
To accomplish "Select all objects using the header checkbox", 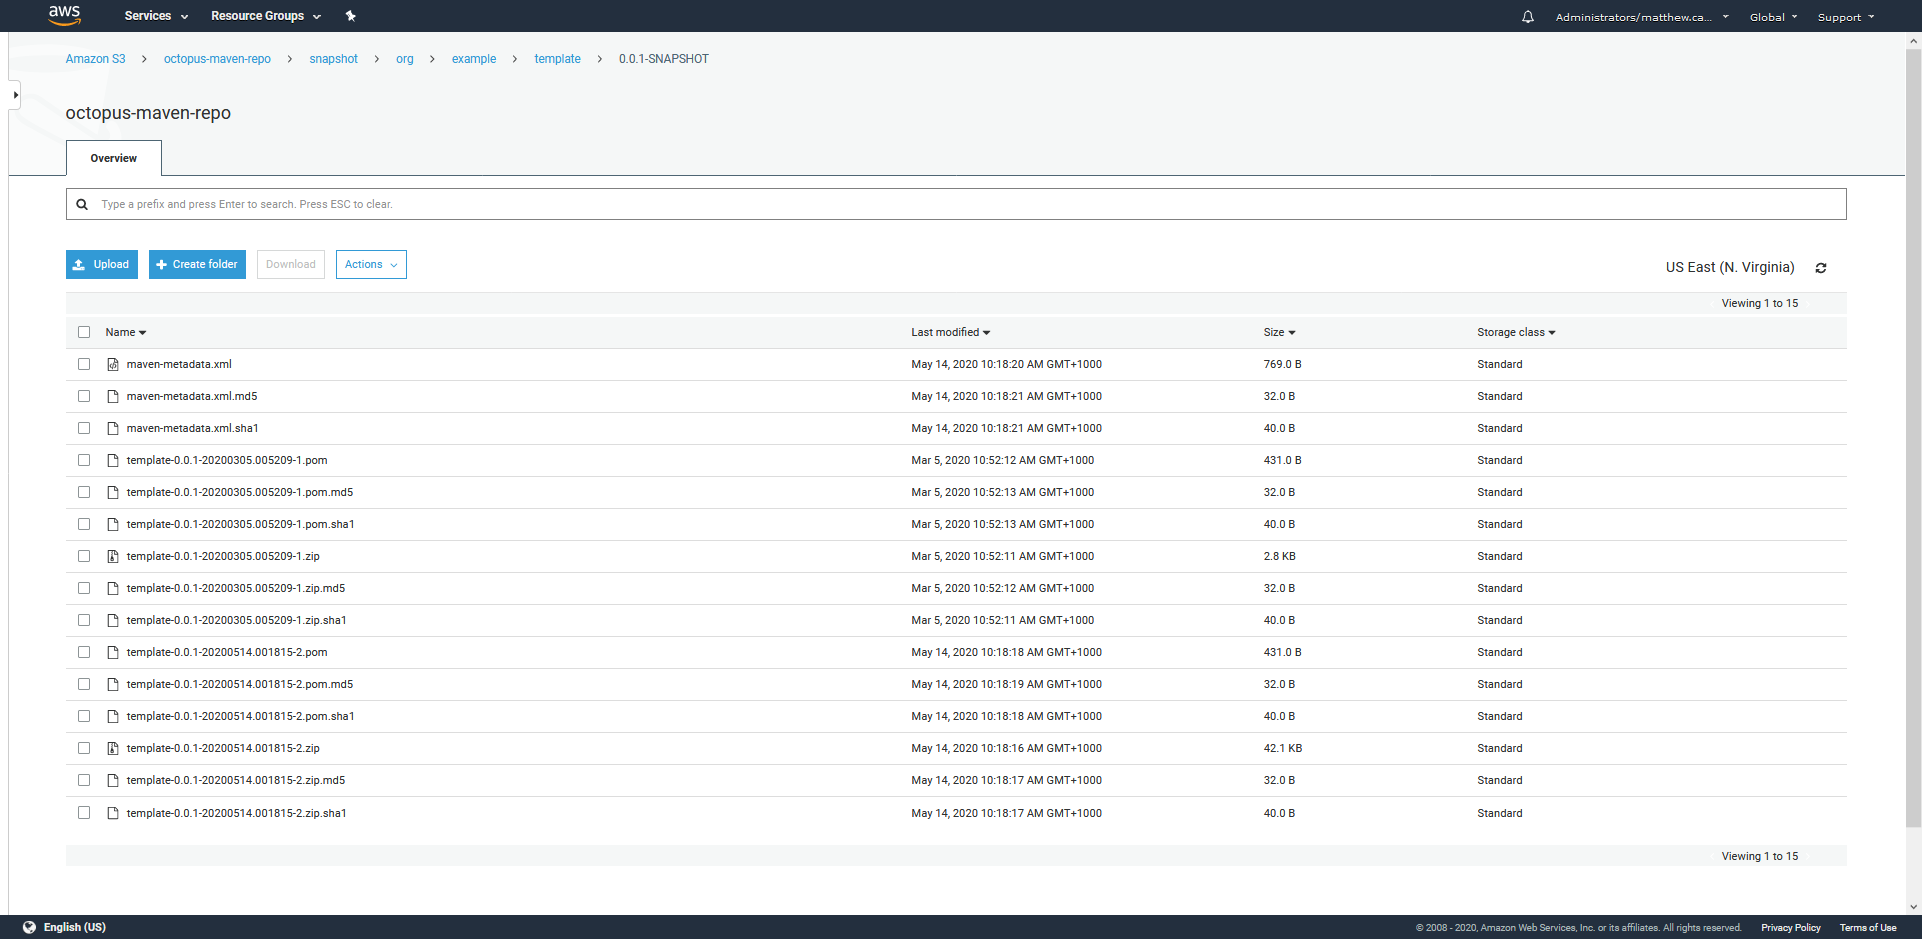I will (84, 332).
